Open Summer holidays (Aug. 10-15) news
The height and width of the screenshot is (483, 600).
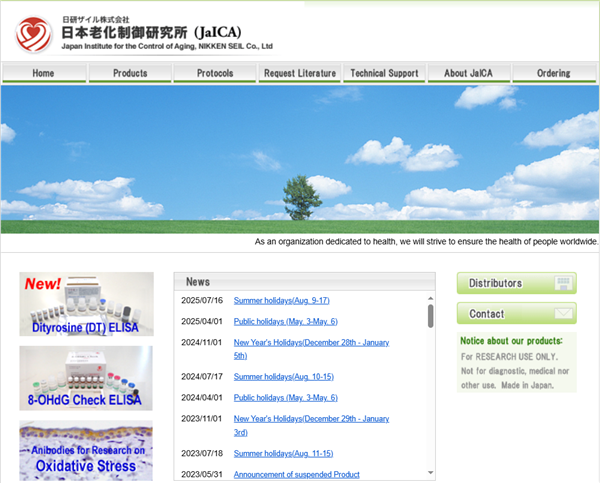284,377
